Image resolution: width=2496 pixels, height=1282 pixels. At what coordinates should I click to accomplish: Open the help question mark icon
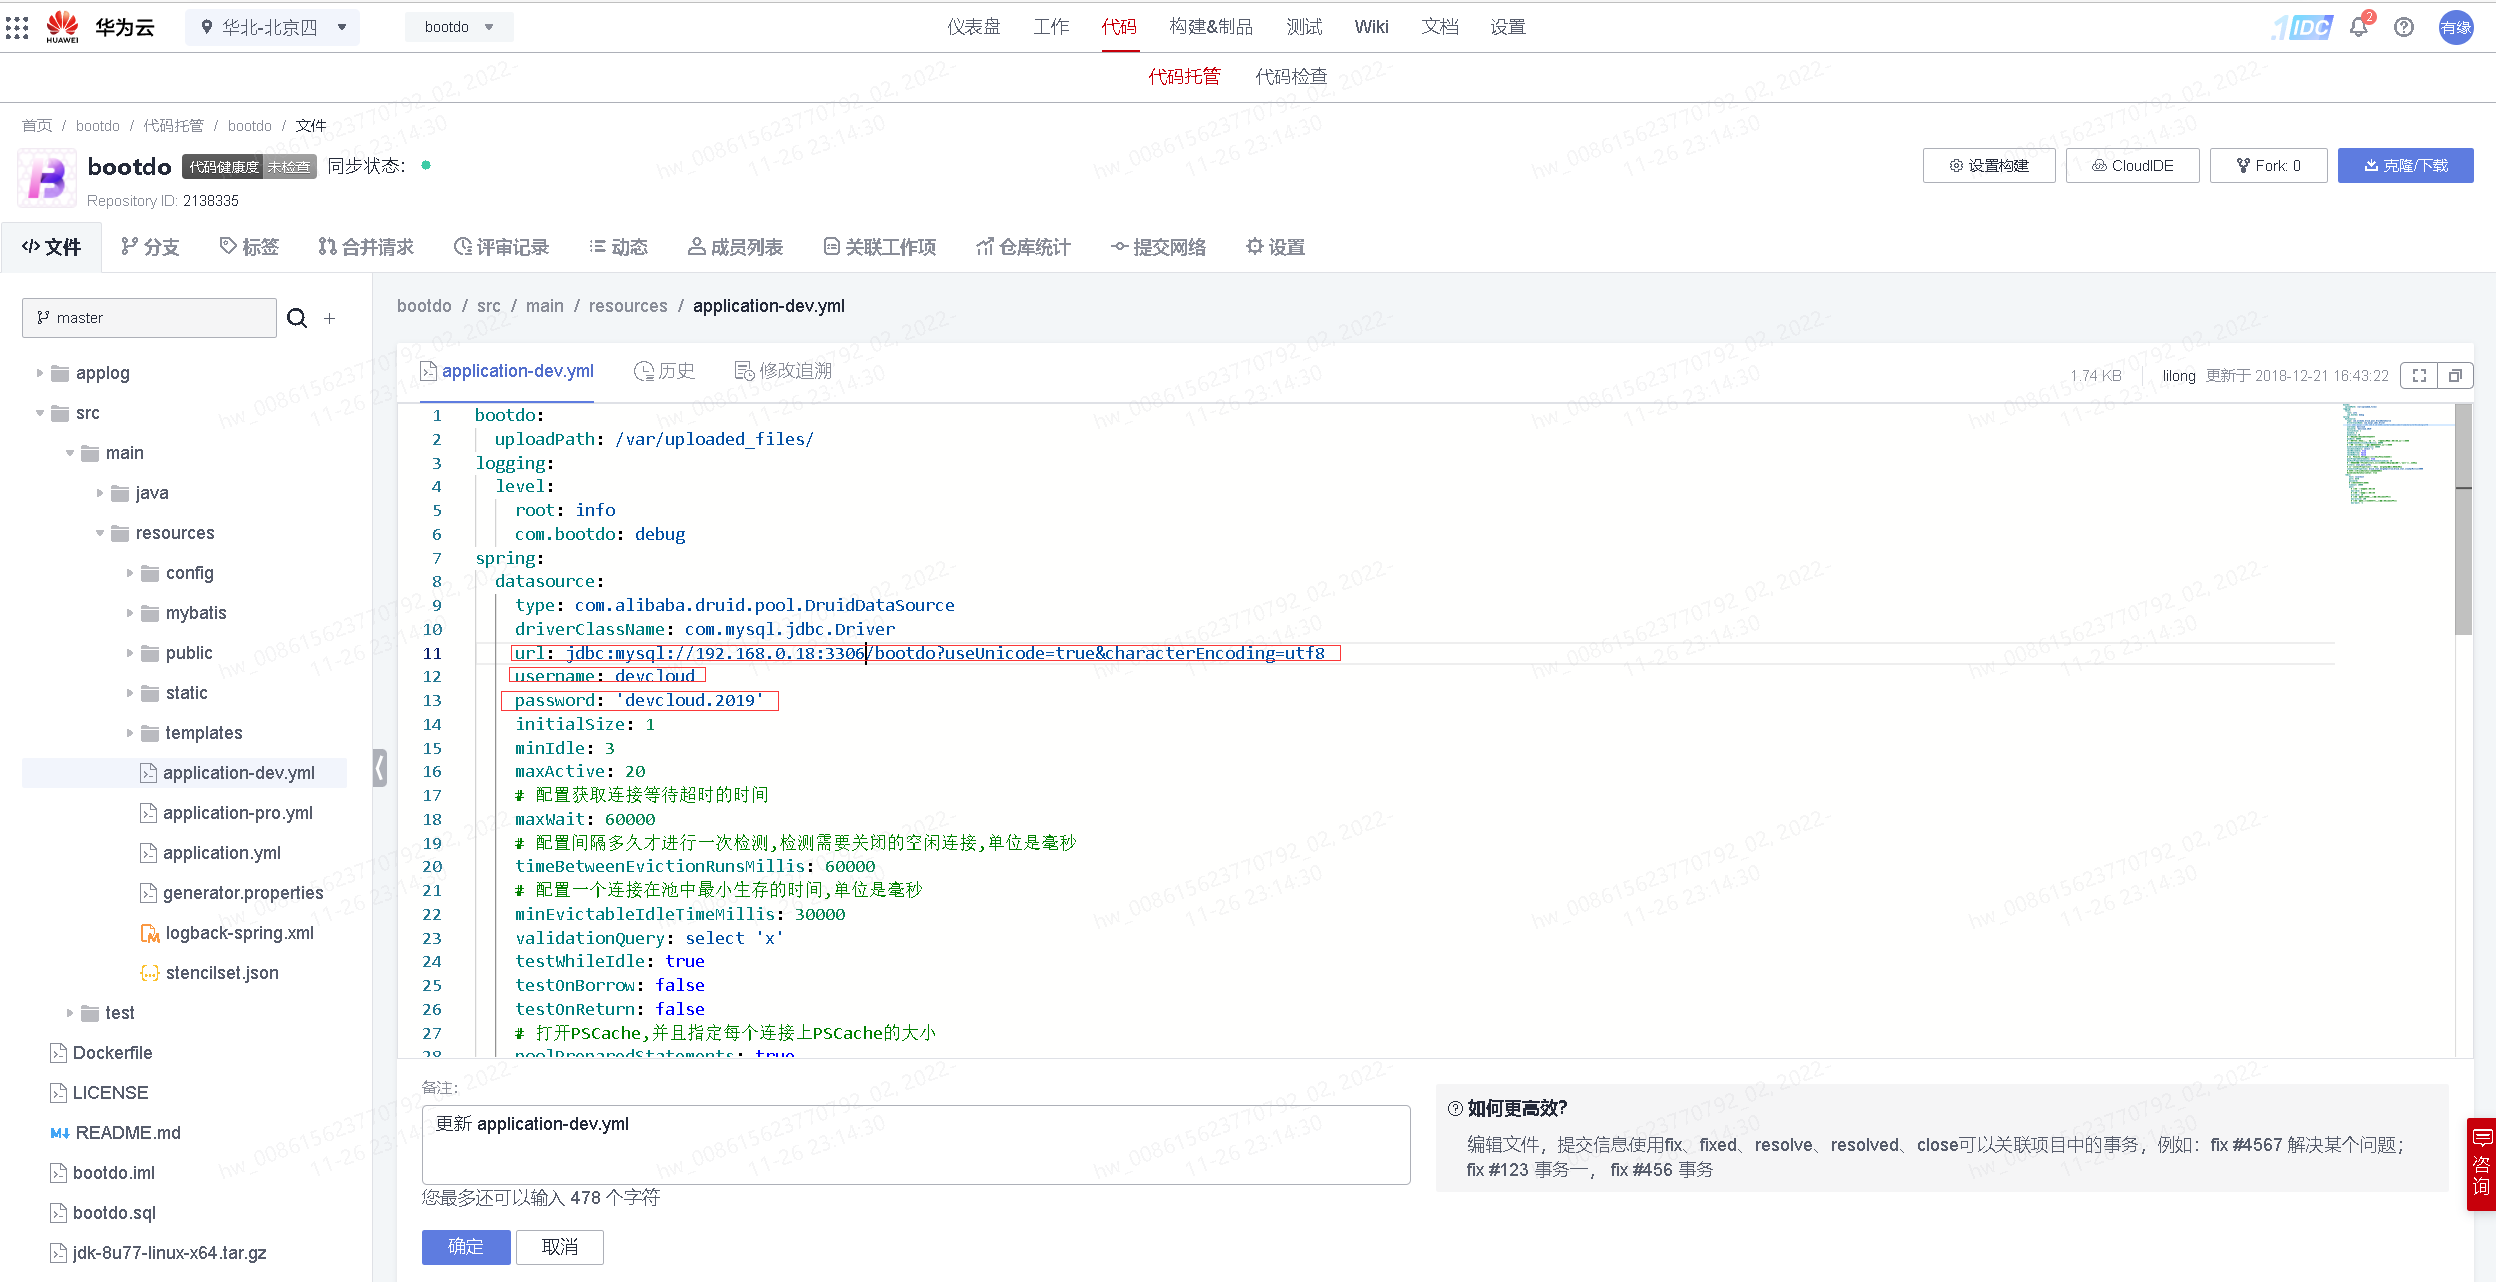coord(2404,27)
